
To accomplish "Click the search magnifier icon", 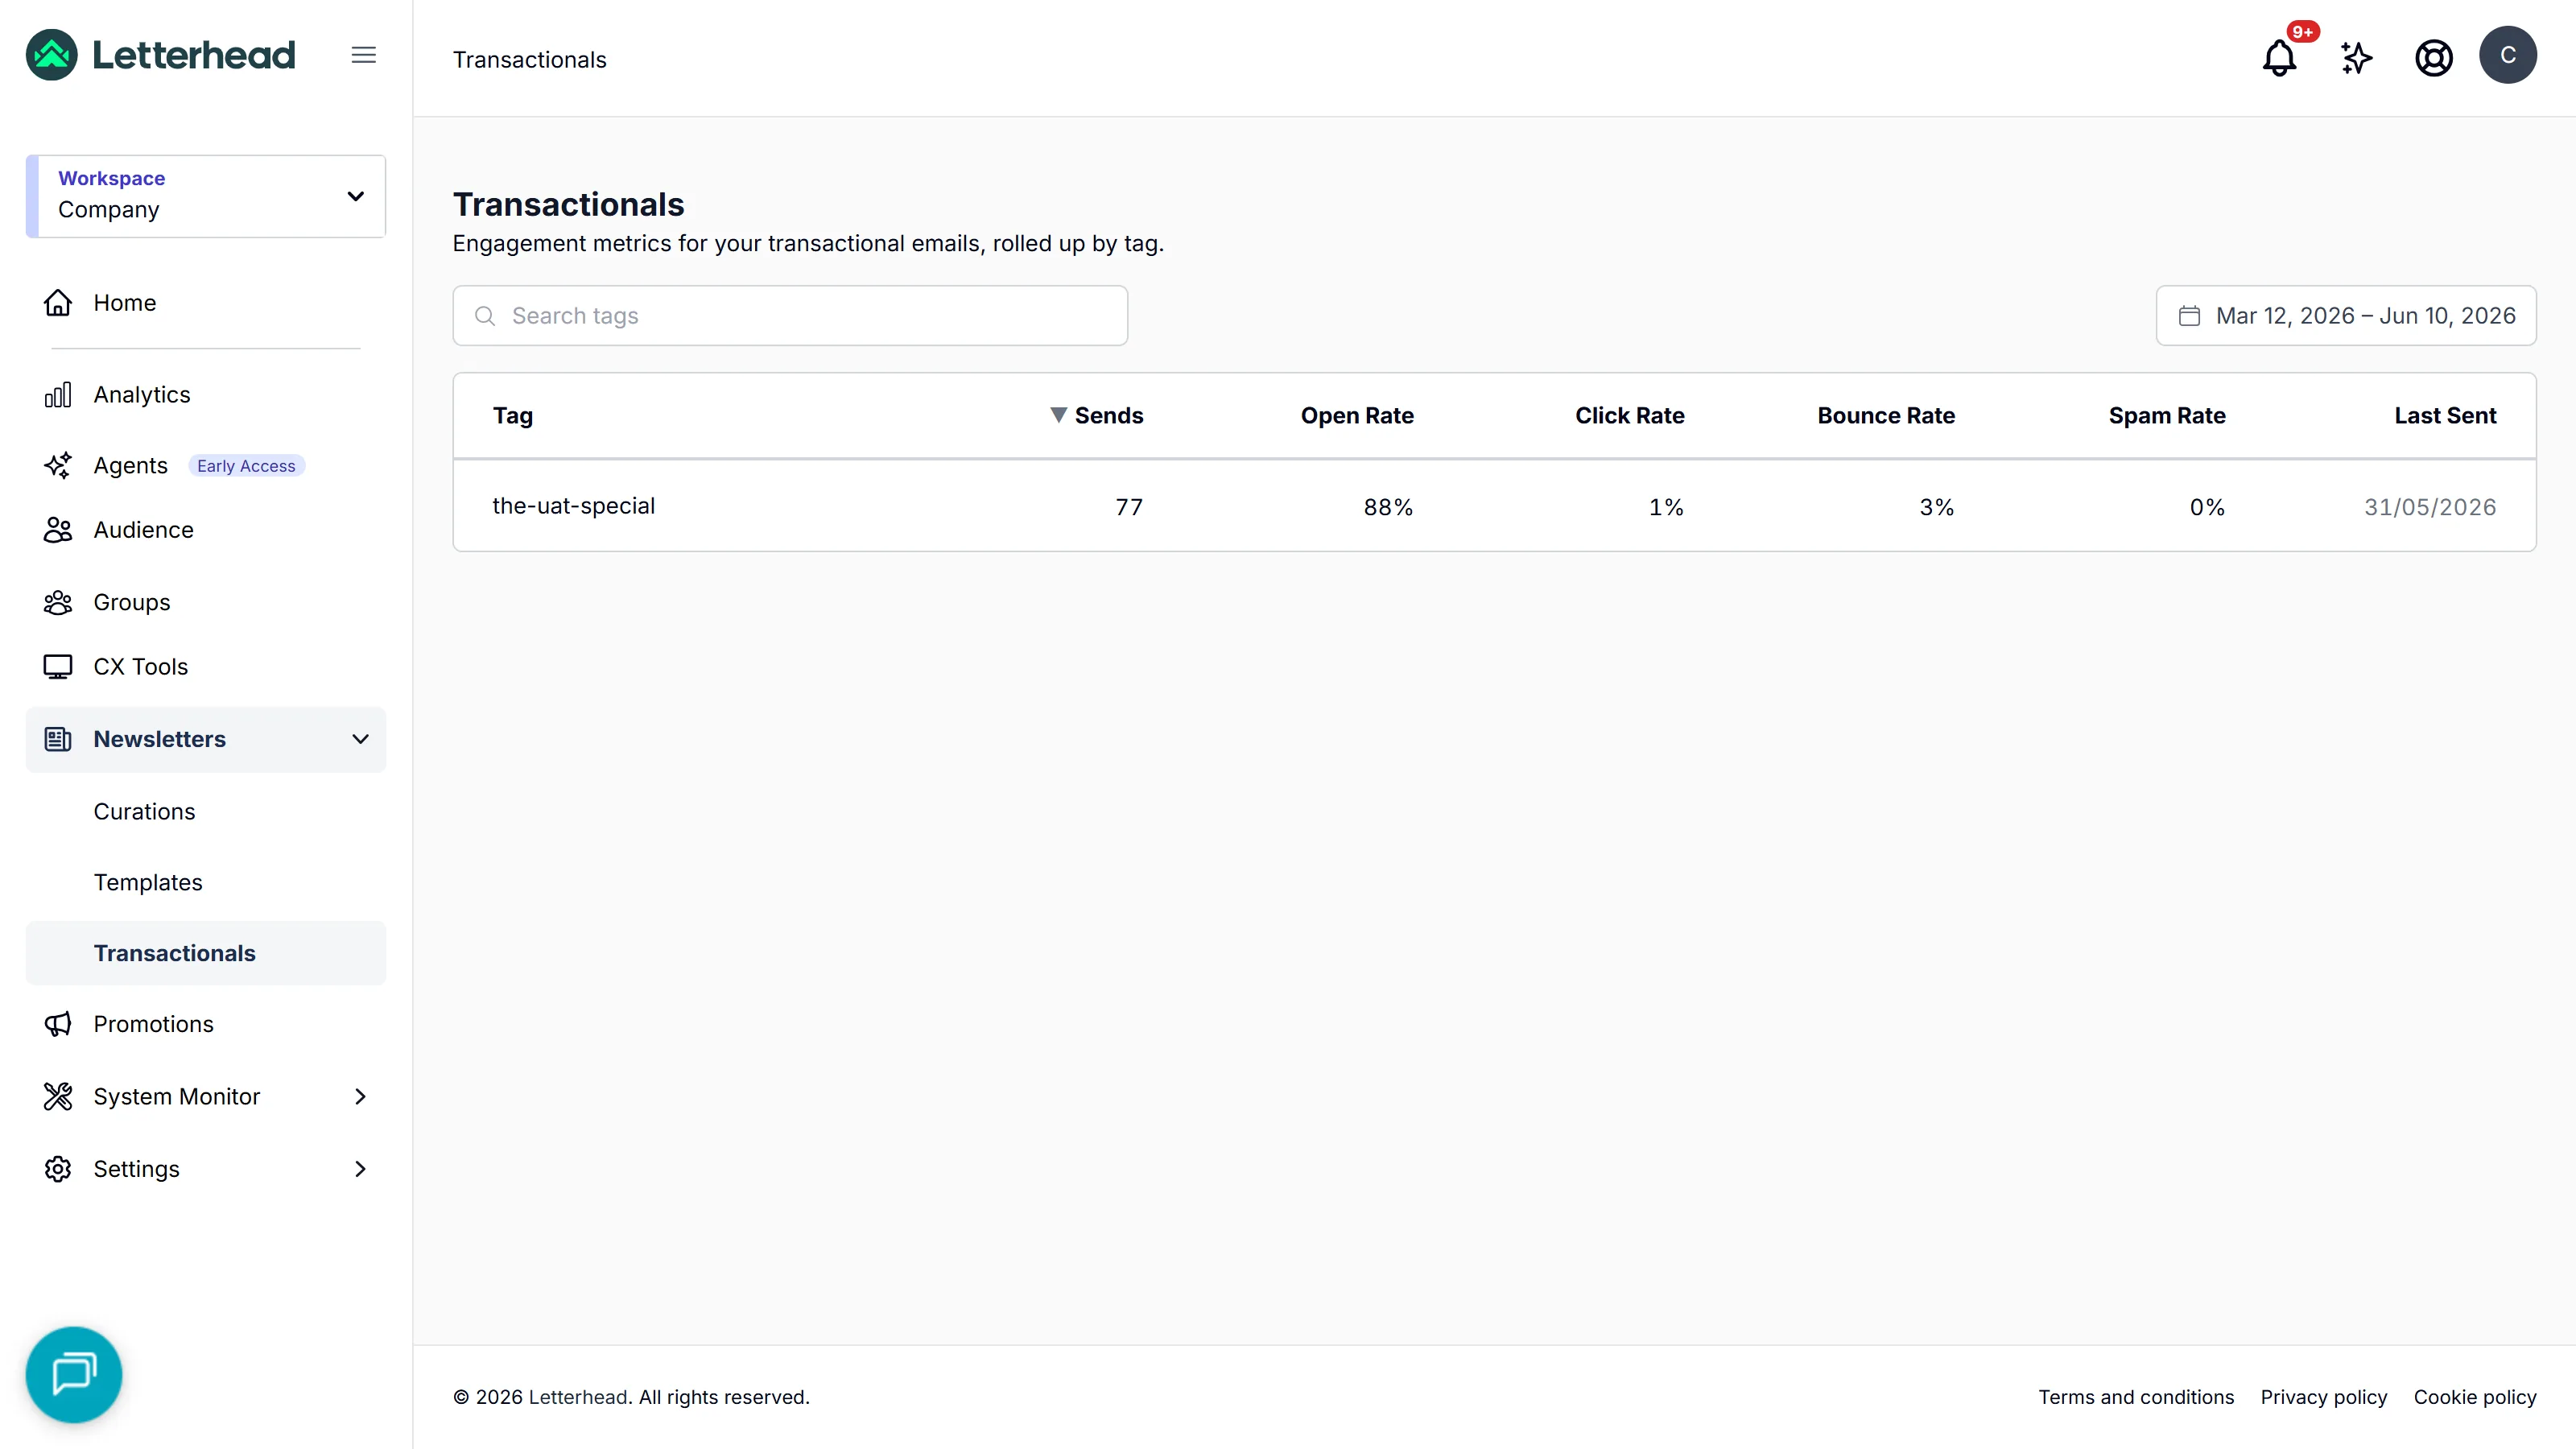I will tap(485, 316).
